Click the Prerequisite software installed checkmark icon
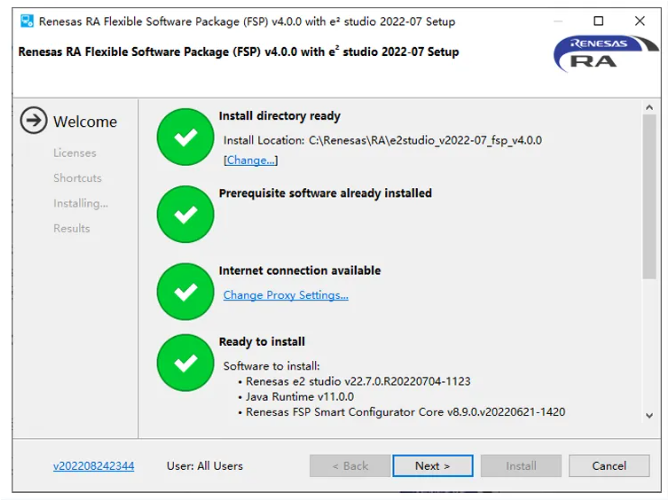Viewport: 668px width, 500px height. [x=185, y=214]
